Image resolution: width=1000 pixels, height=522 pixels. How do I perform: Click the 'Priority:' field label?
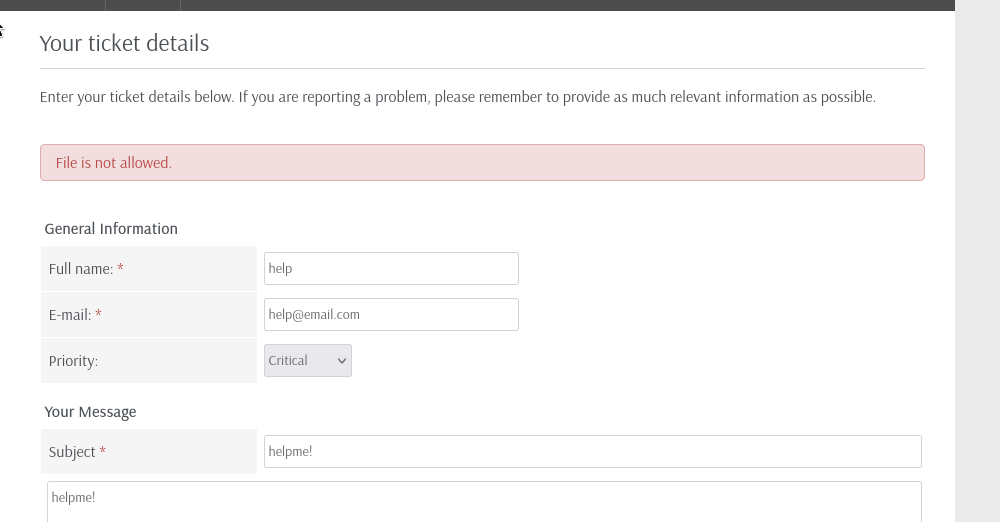coord(73,361)
